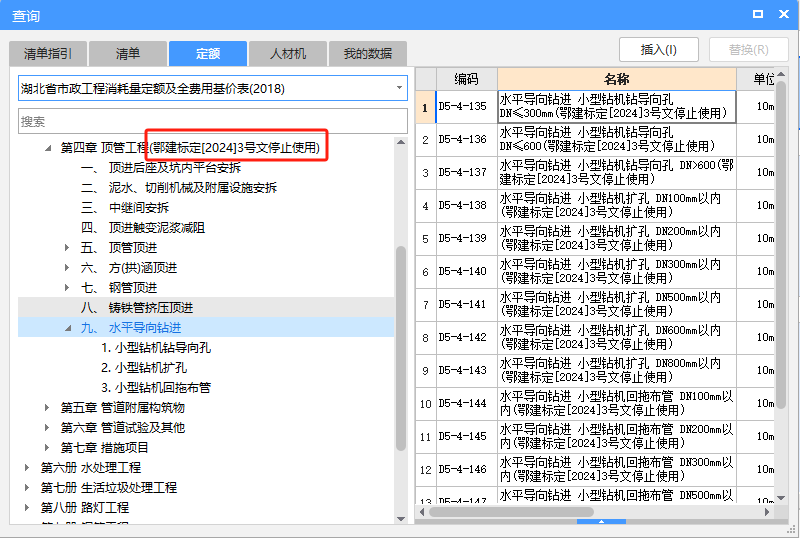Select tree item 1. 小型钻机钻导向孔
The height and width of the screenshot is (538, 800).
(156, 348)
